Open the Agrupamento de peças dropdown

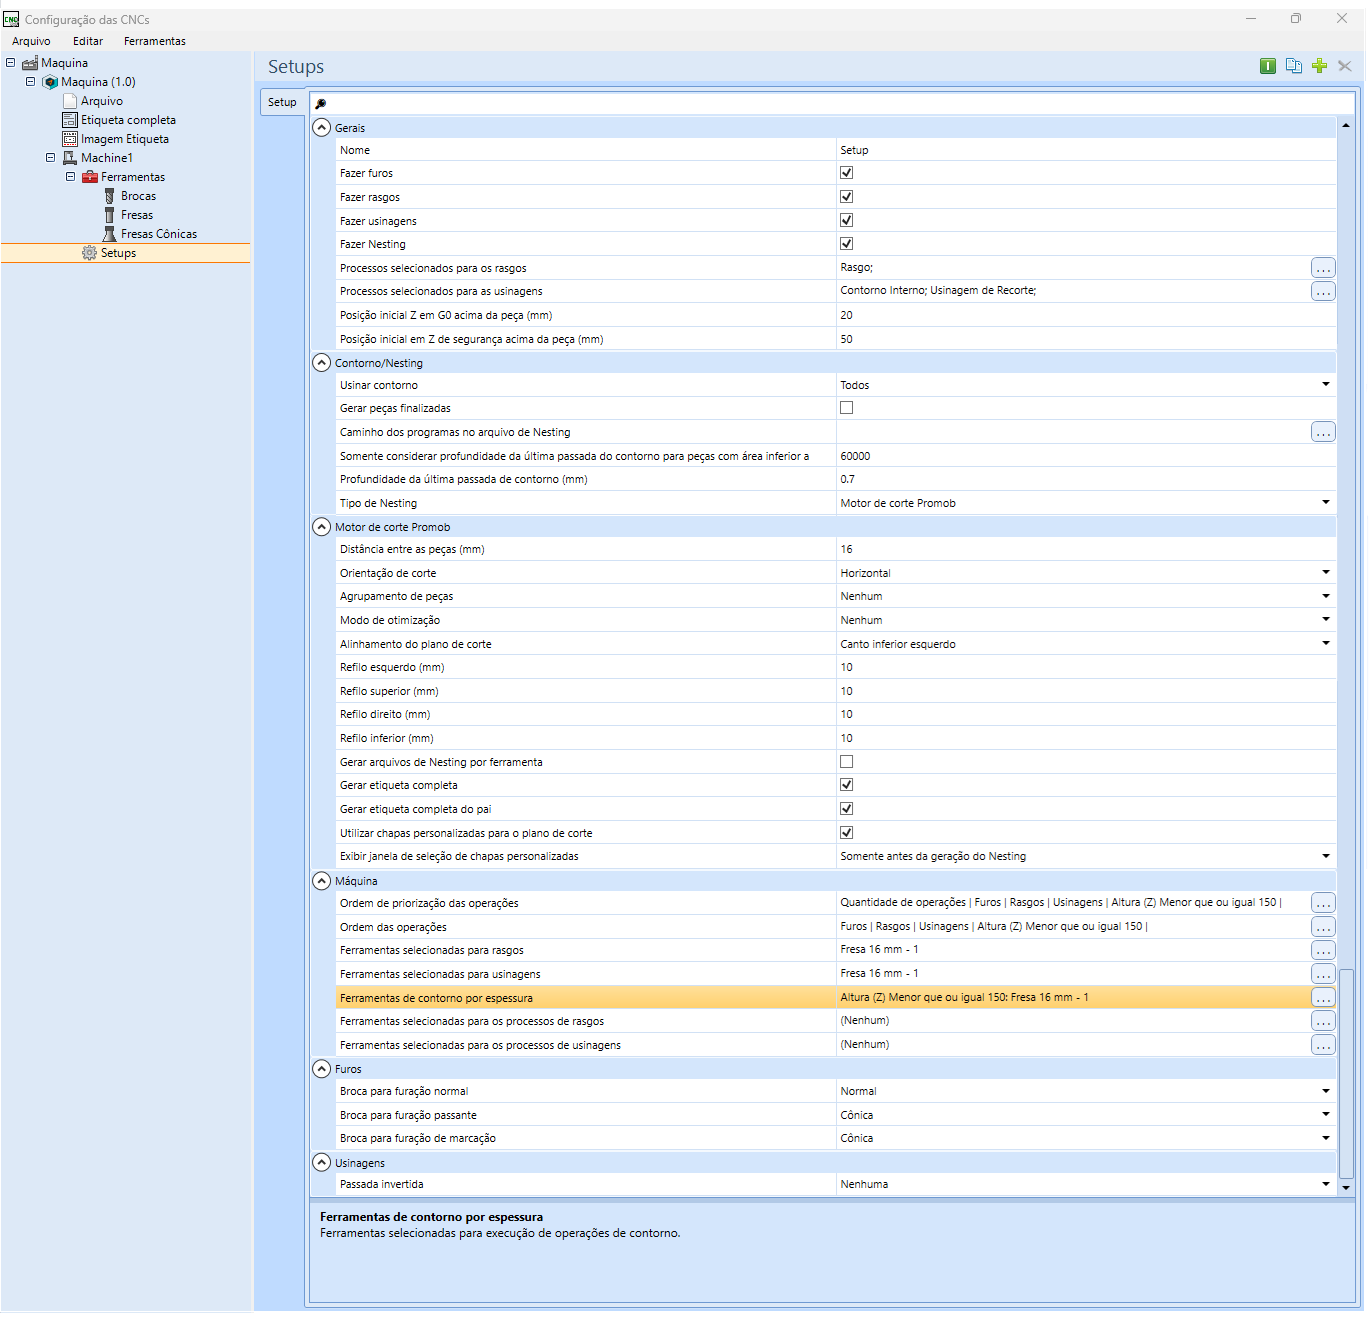coord(1326,596)
